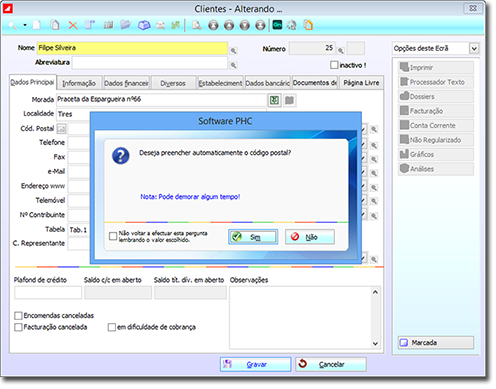Click the Dossiers option button
The height and width of the screenshot is (389, 496).
tap(436, 96)
